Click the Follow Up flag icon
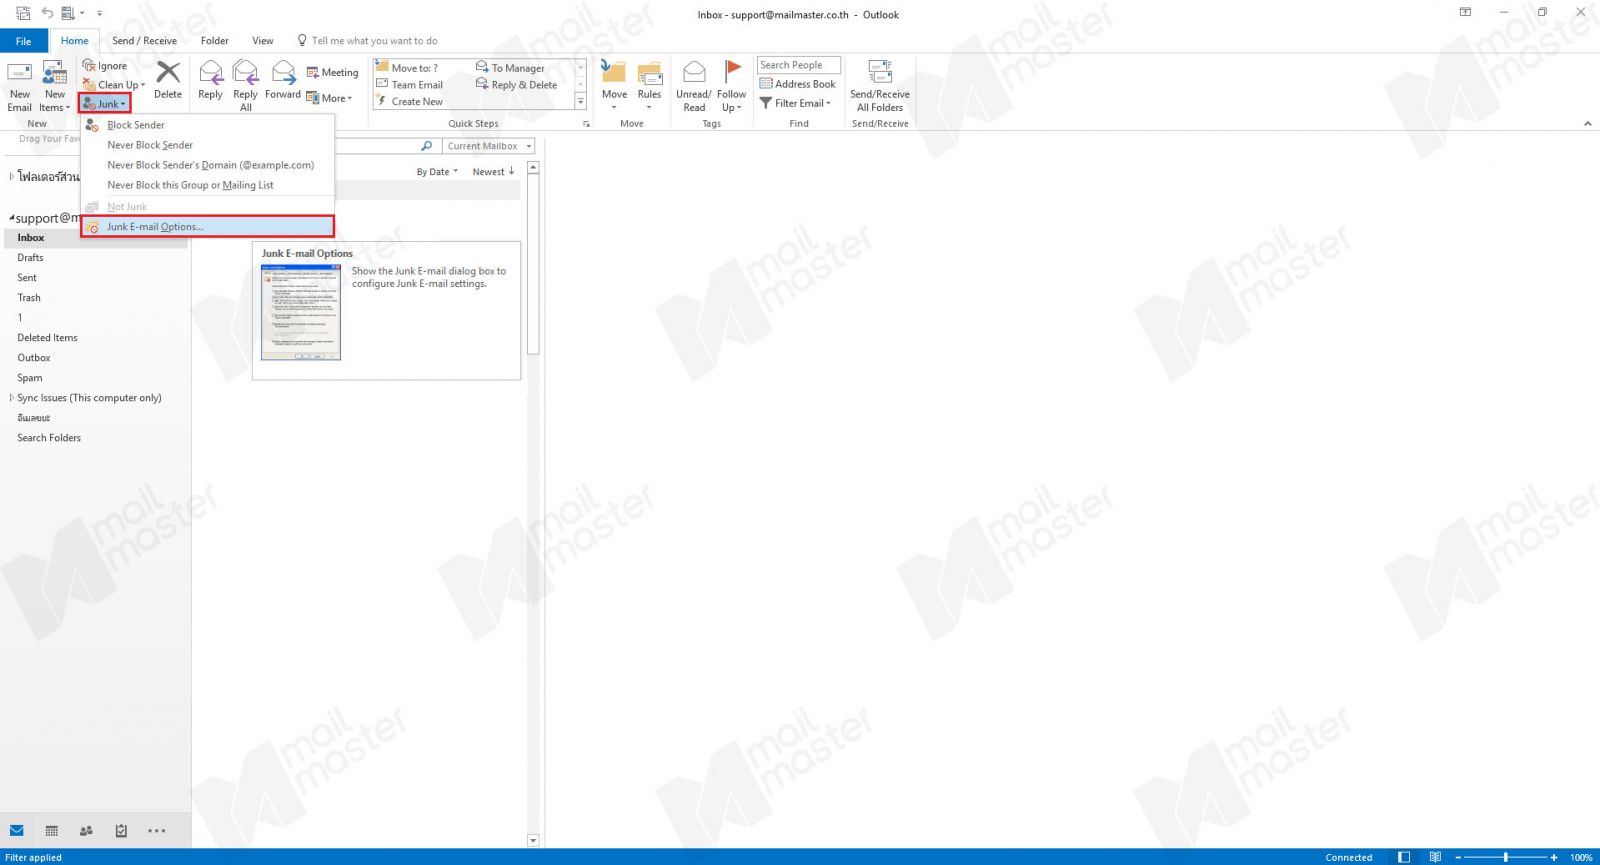This screenshot has width=1600, height=865. click(x=732, y=72)
